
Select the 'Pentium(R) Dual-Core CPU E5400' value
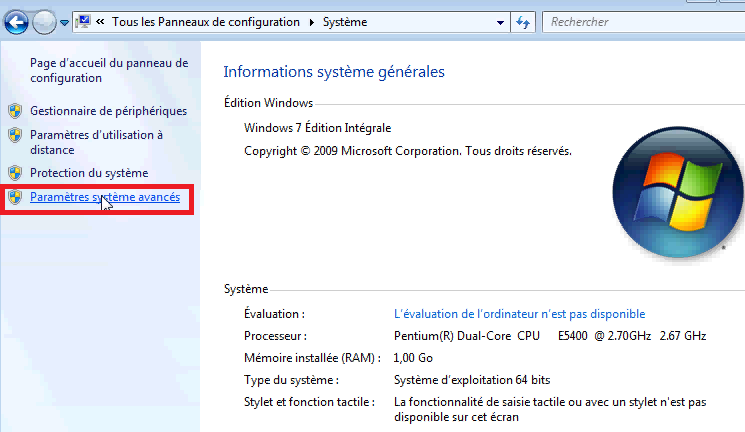point(550,336)
